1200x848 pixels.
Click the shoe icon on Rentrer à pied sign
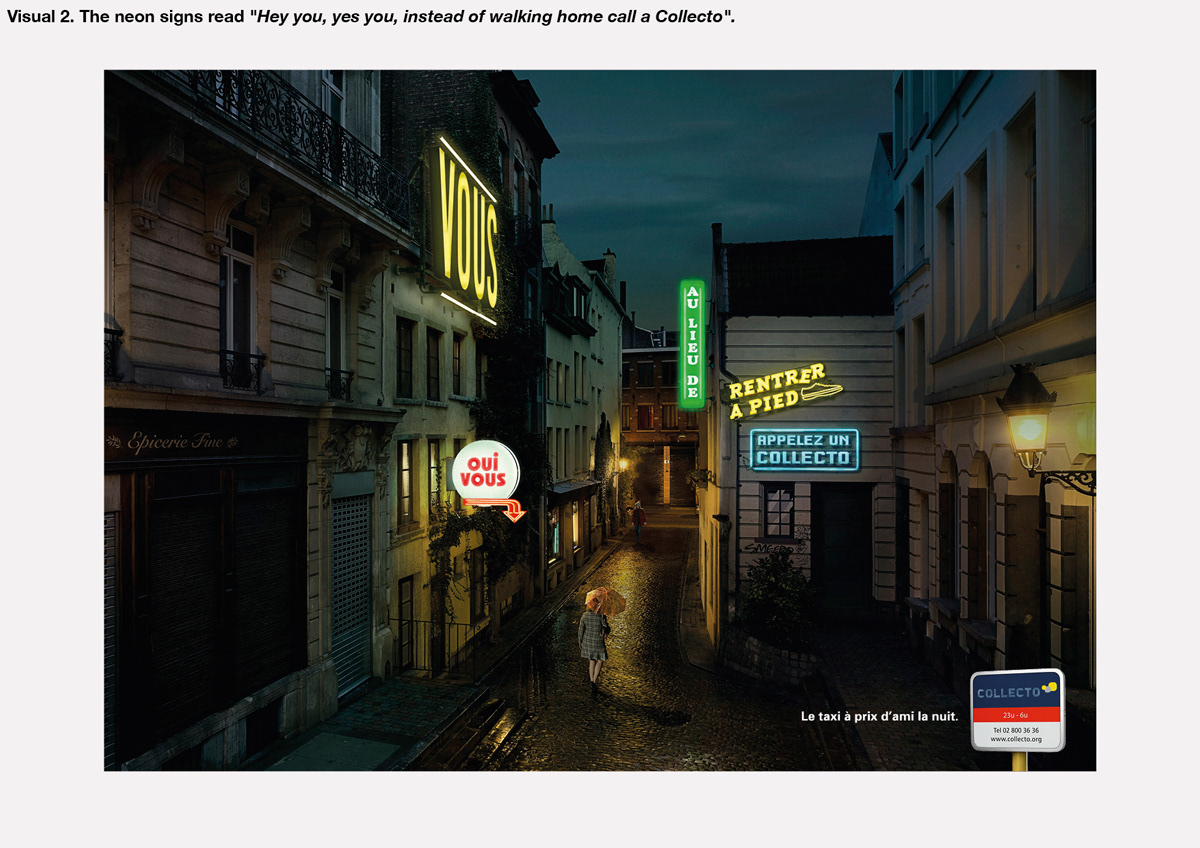pos(821,392)
